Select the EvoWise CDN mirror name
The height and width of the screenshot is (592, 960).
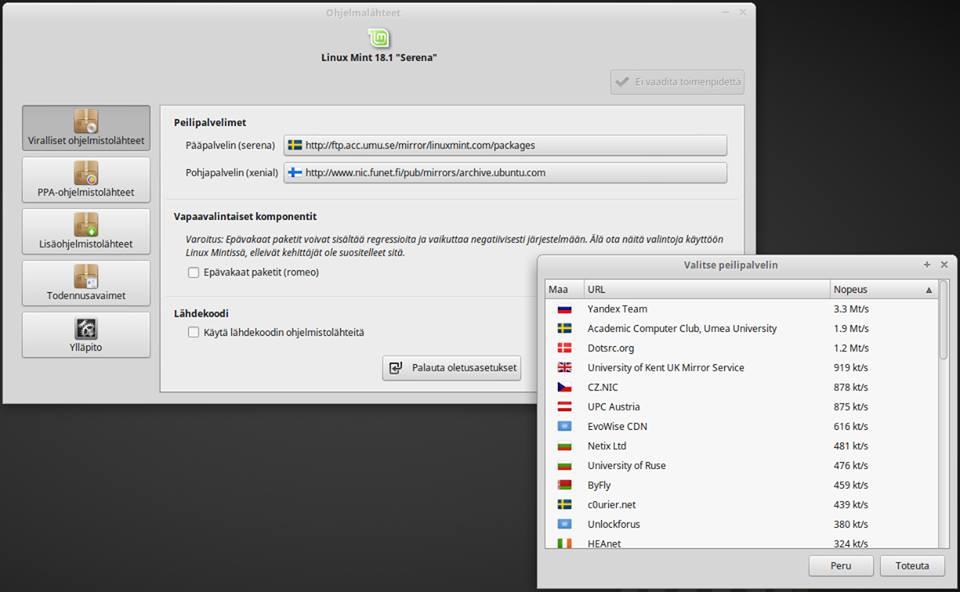point(617,427)
